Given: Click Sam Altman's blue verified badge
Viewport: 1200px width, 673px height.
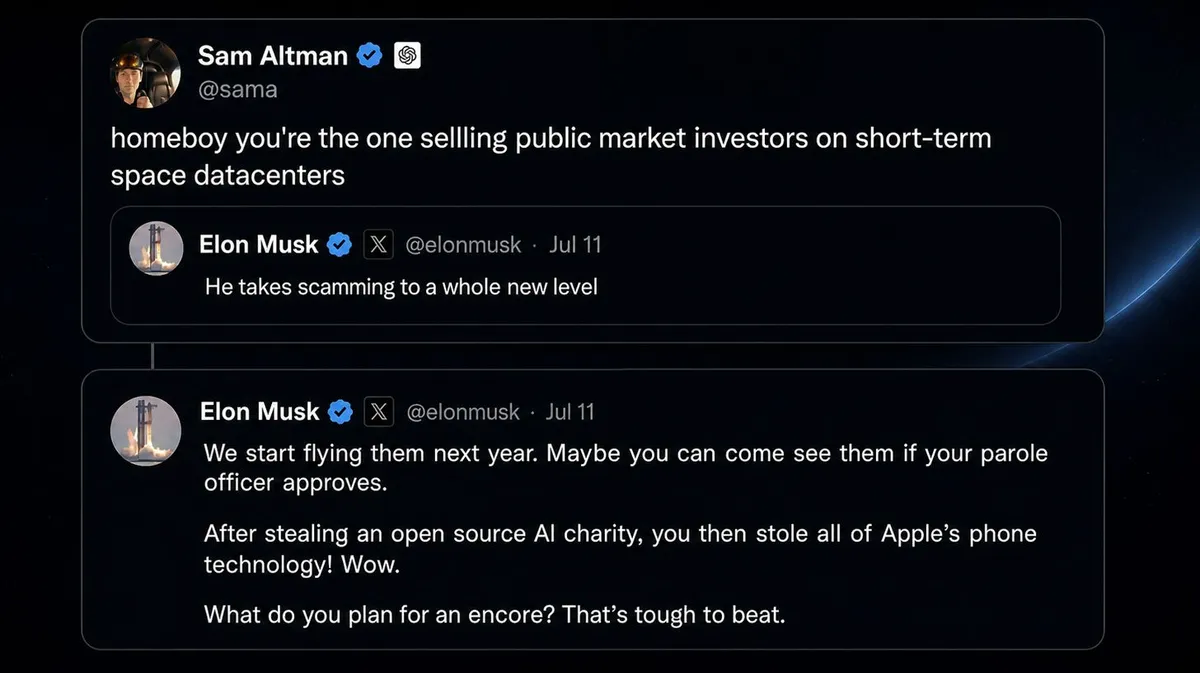Looking at the screenshot, I should click(x=370, y=56).
